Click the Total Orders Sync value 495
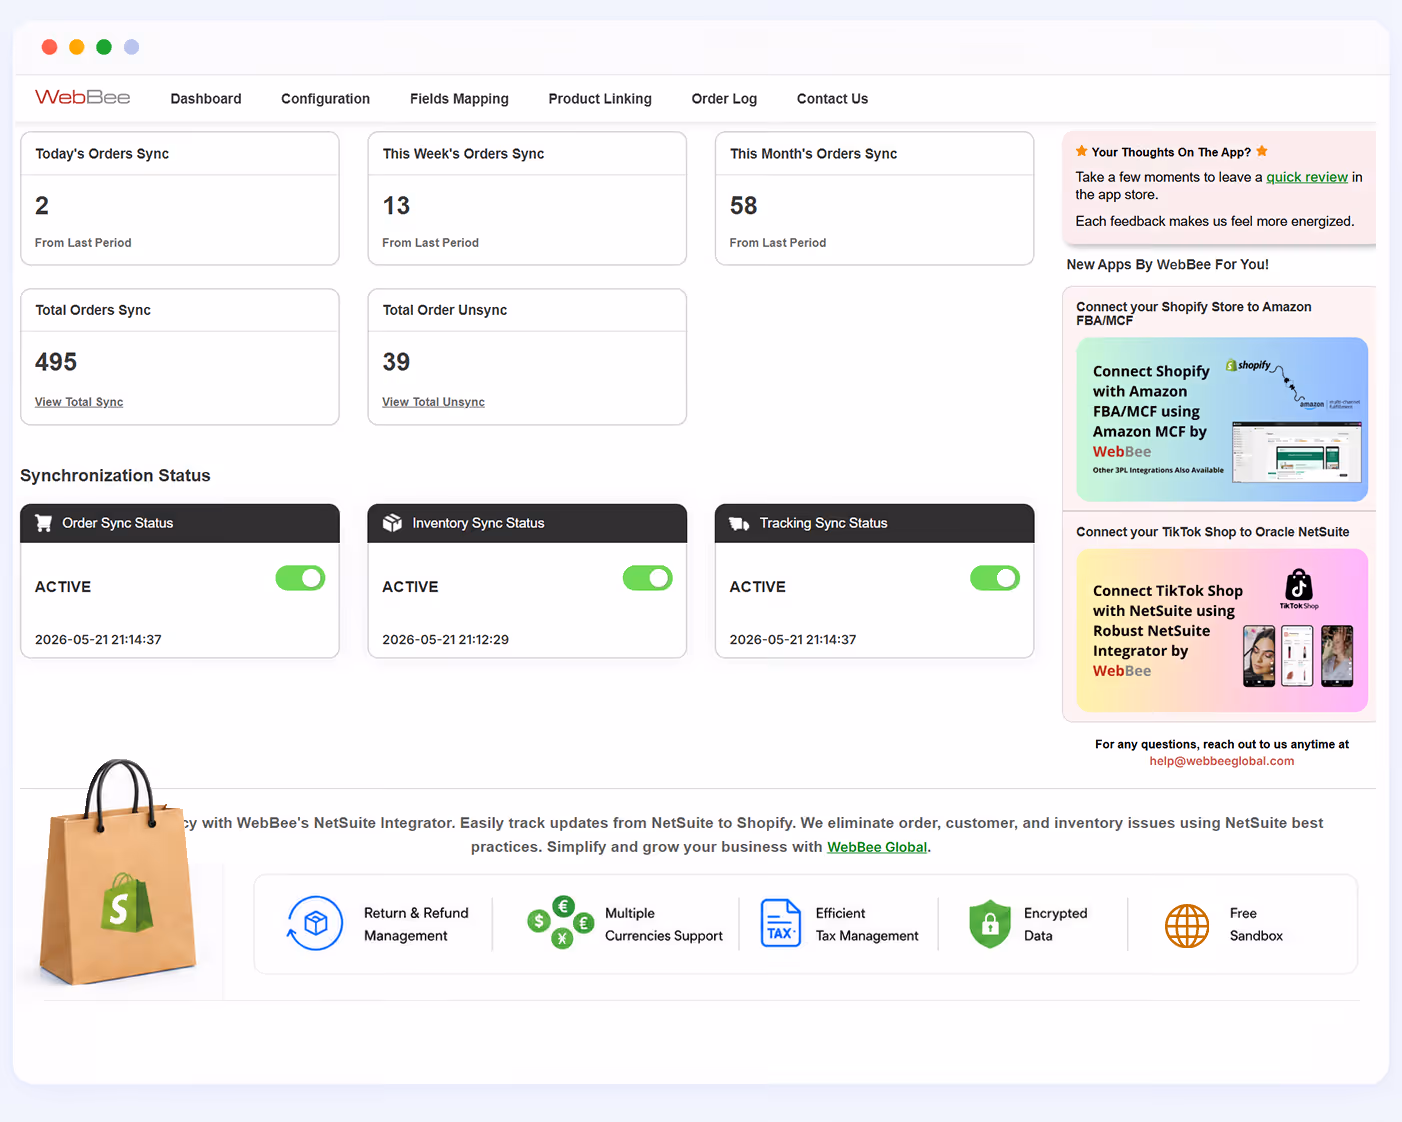This screenshot has width=1402, height=1122. tap(56, 362)
